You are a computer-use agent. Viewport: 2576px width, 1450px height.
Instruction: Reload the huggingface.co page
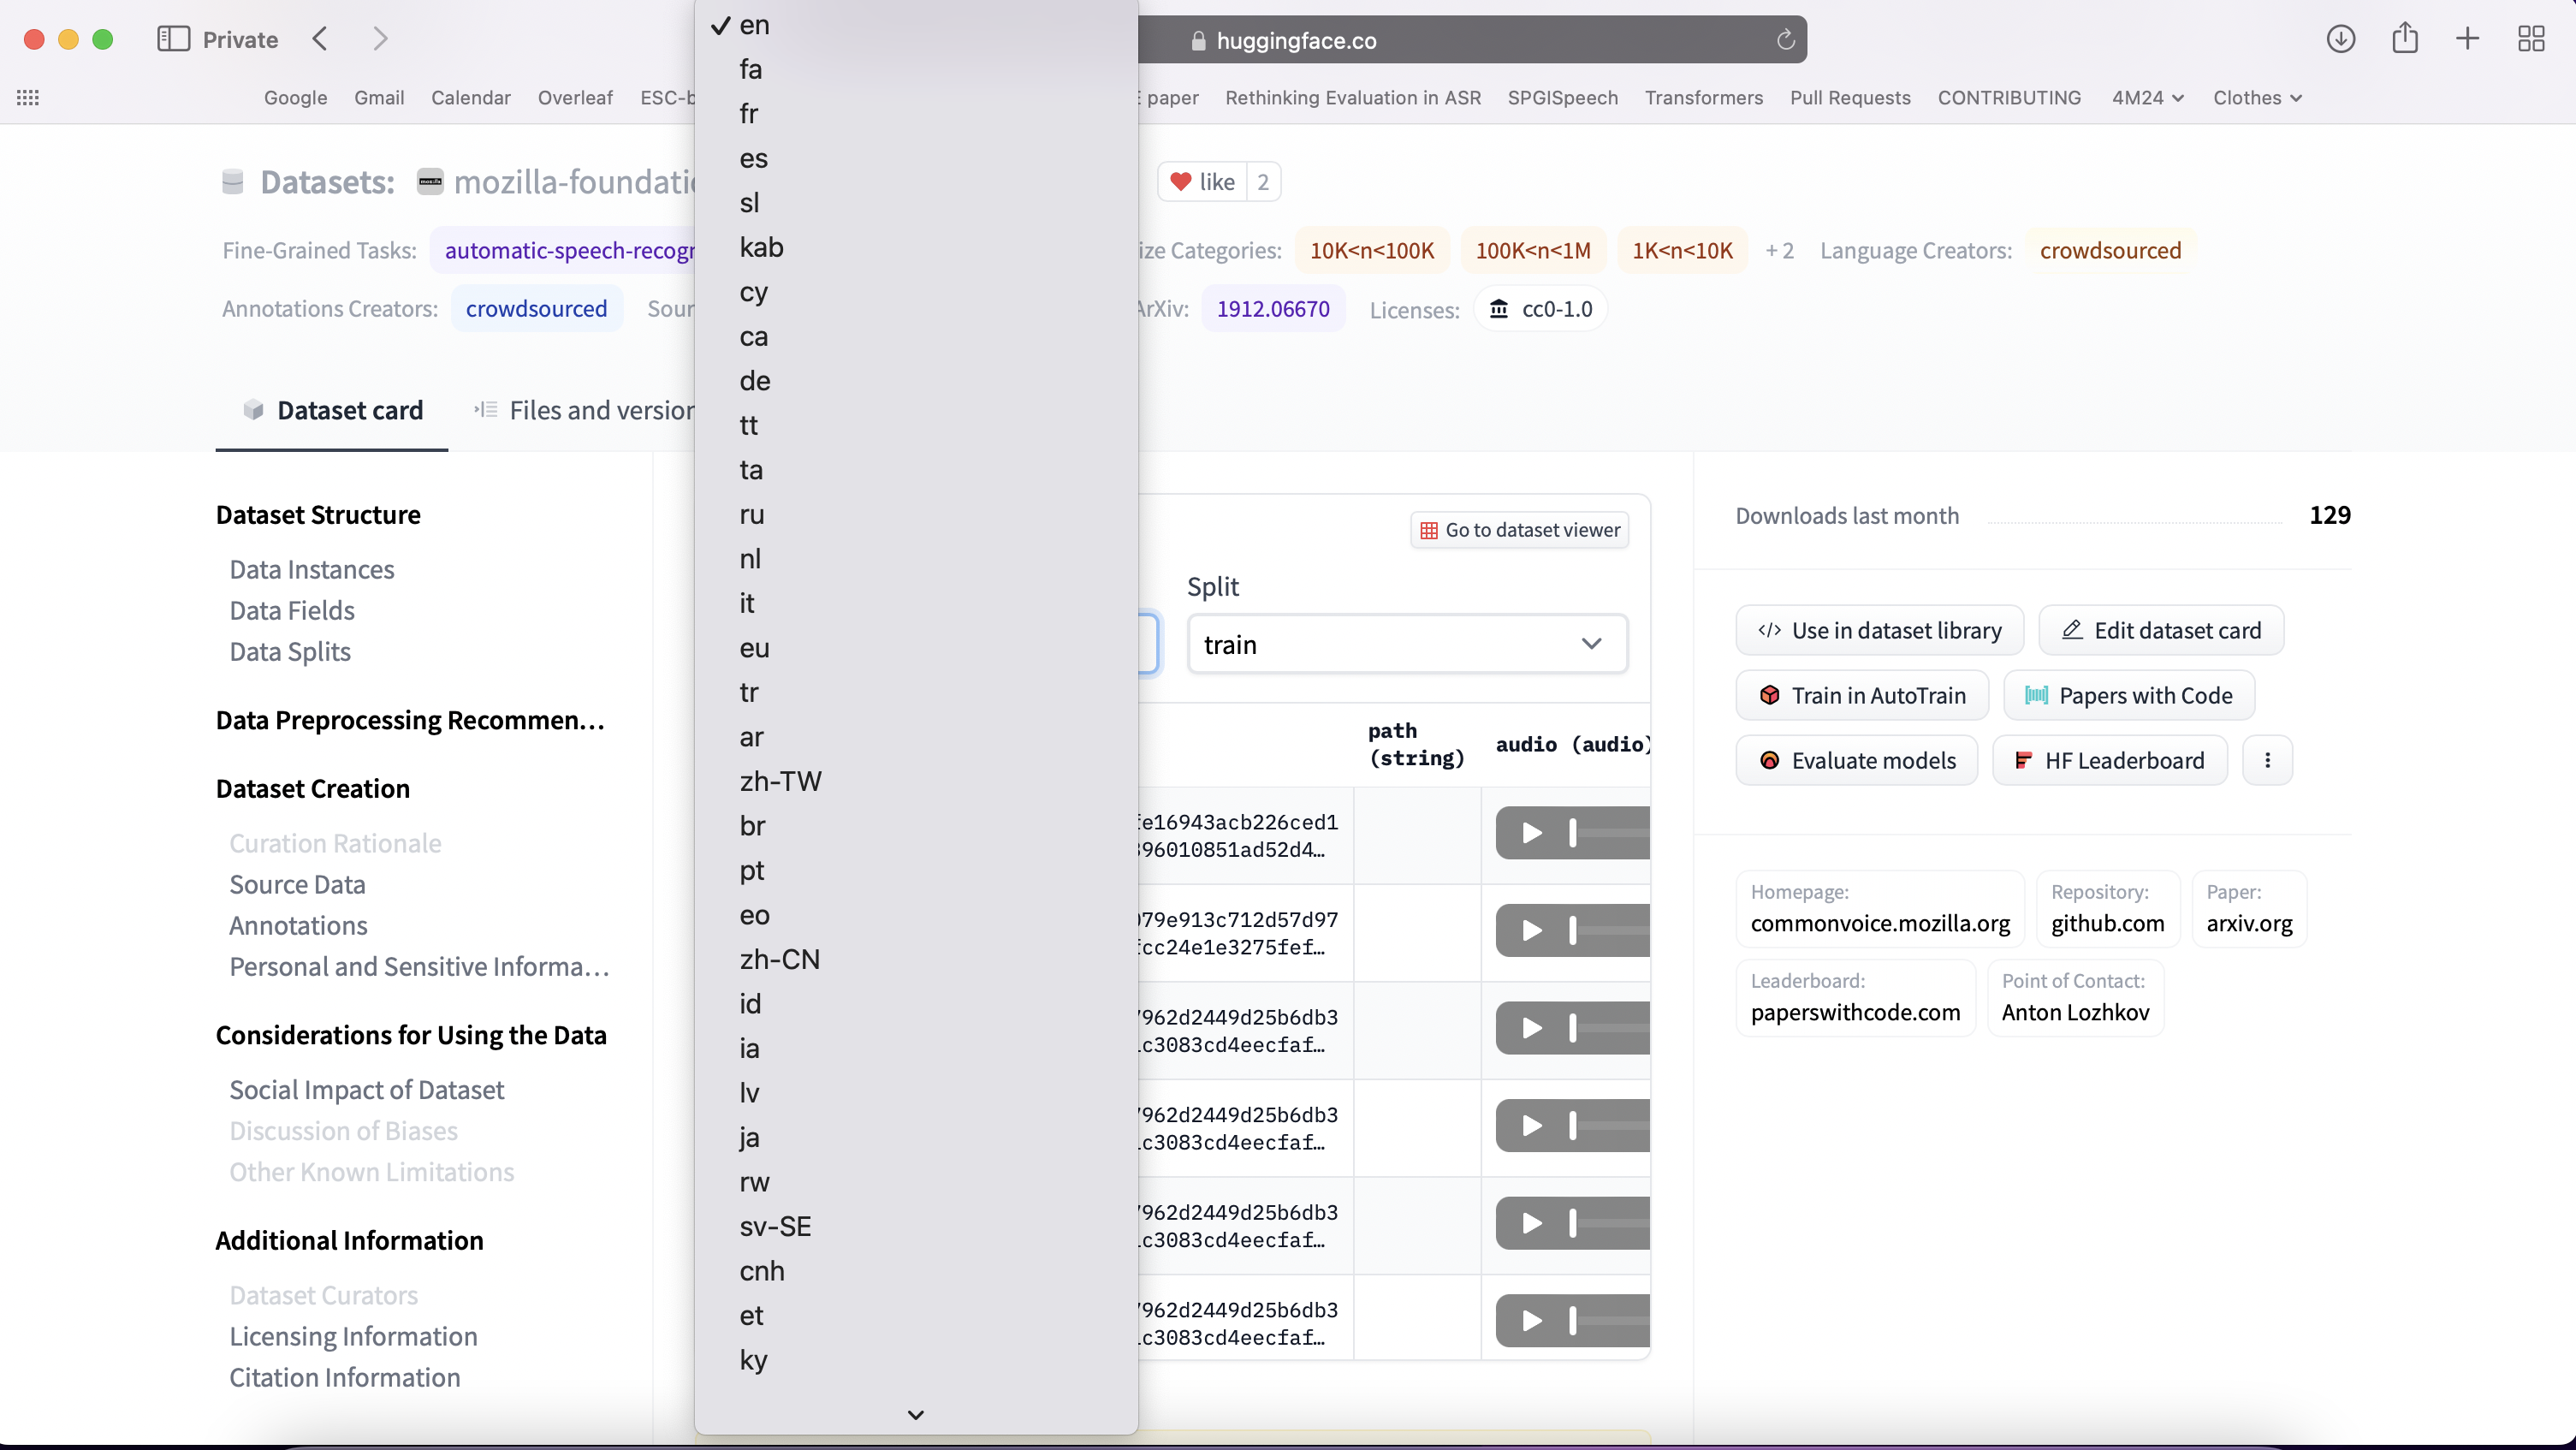pyautogui.click(x=1785, y=40)
